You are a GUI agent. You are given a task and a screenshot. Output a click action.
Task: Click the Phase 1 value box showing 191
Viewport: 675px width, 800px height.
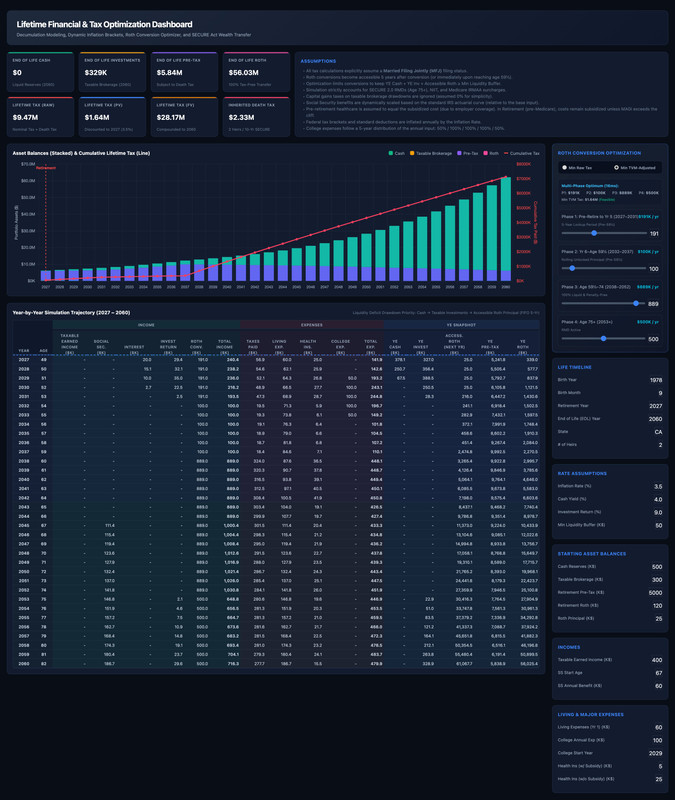pyautogui.click(x=654, y=234)
